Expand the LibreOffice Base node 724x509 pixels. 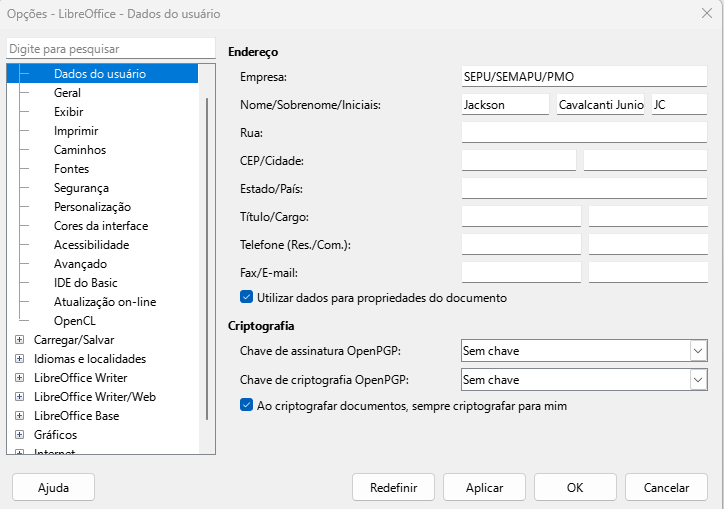(x=19, y=415)
